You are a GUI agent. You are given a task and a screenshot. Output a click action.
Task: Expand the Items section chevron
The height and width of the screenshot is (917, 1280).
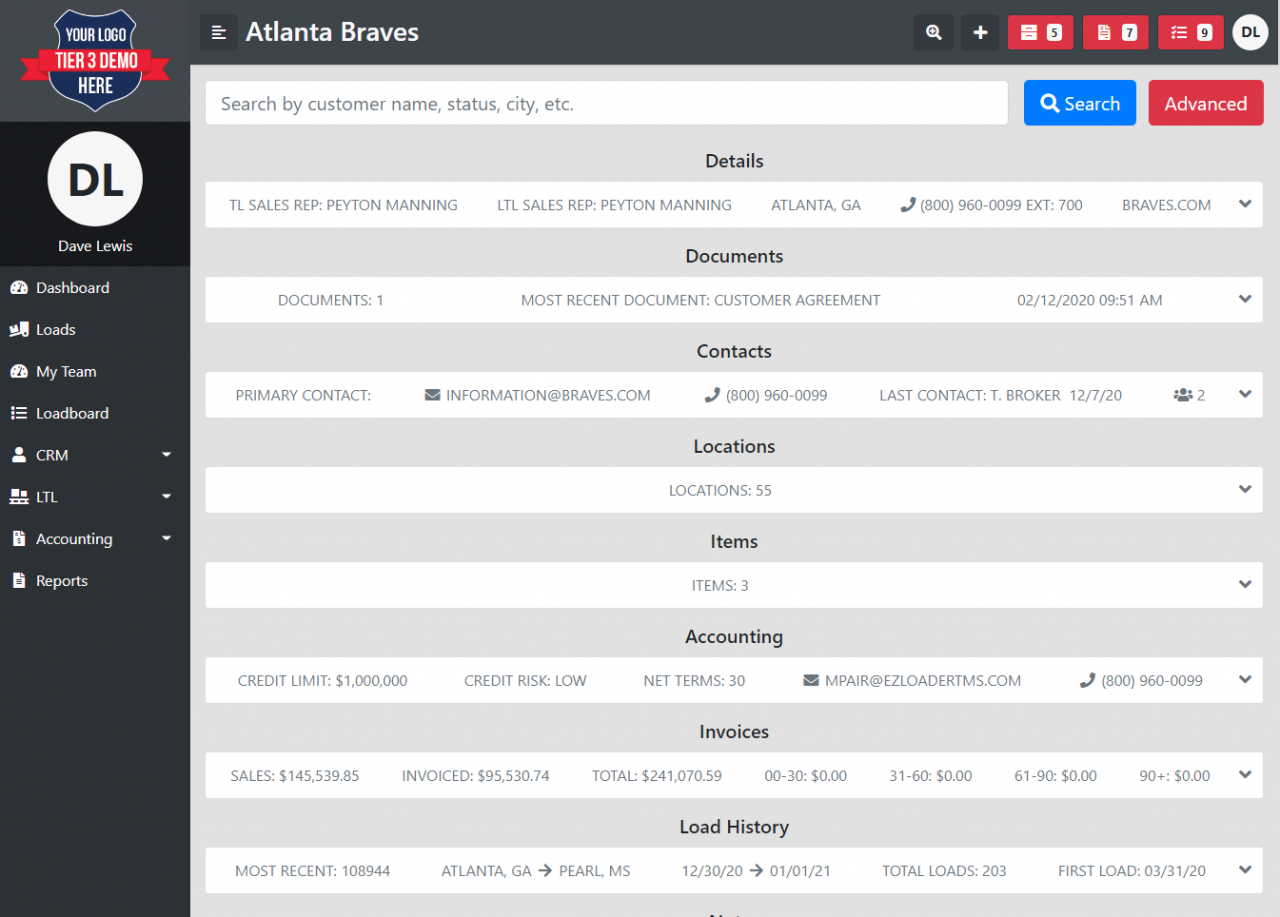1245,584
